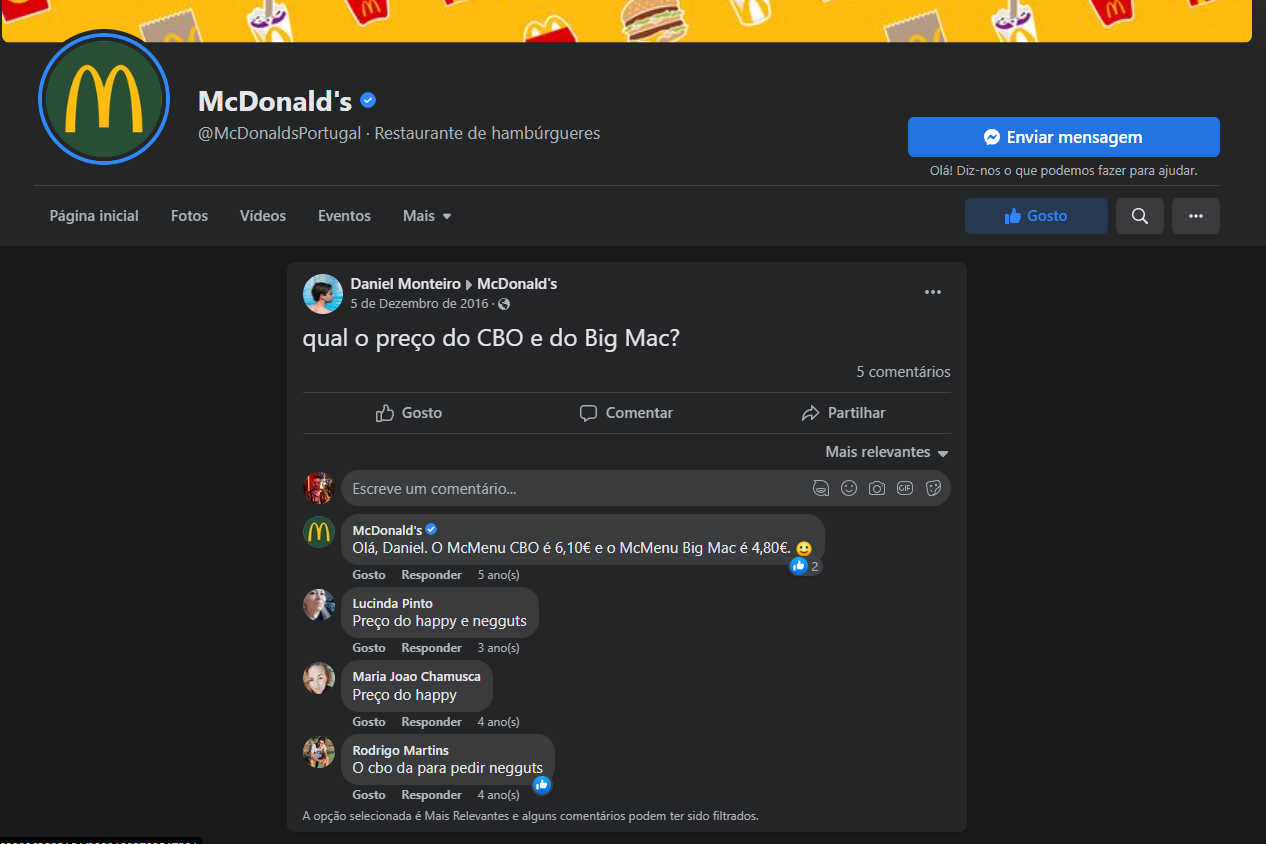Click the Escreve um comentário input field
The image size is (1266, 844).
[575, 489]
